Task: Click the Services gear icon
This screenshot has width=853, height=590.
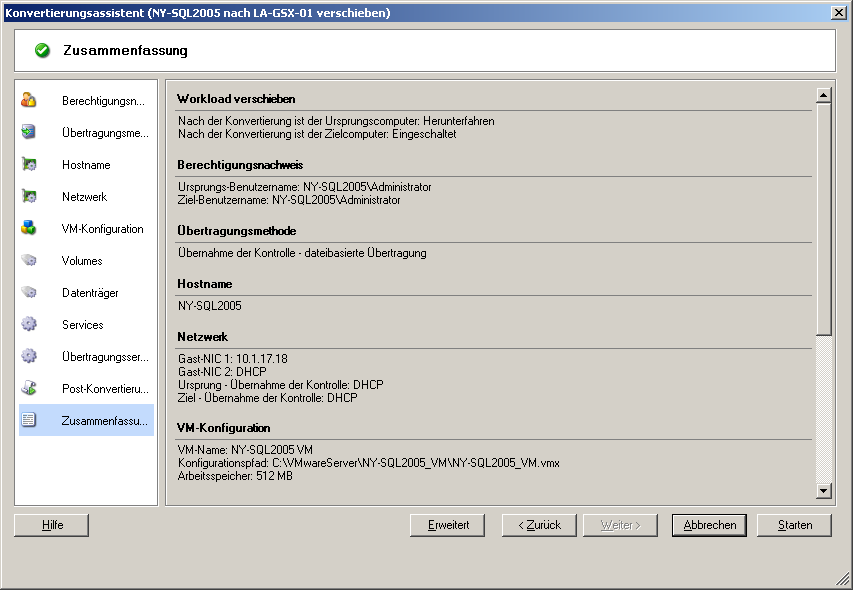Action: (x=29, y=324)
